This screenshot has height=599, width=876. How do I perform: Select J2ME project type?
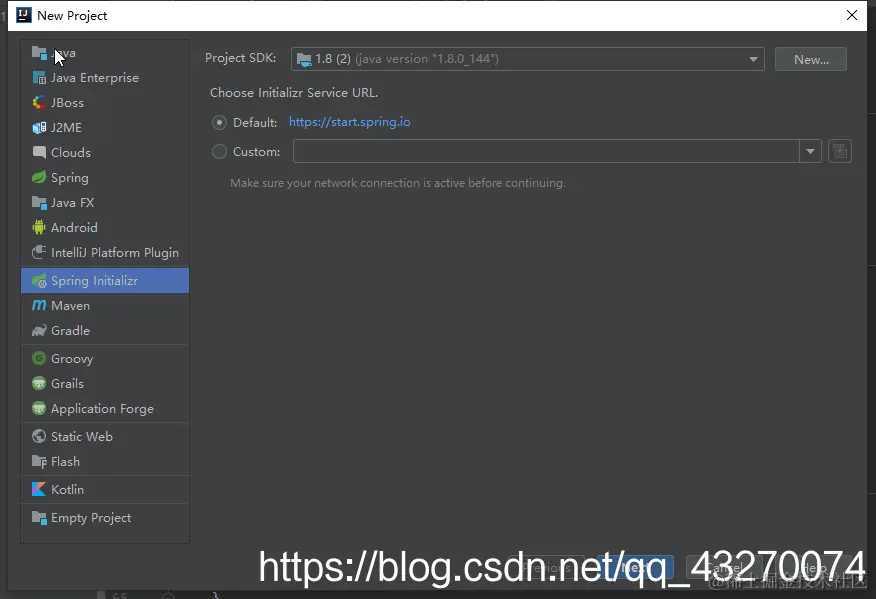[105, 127]
